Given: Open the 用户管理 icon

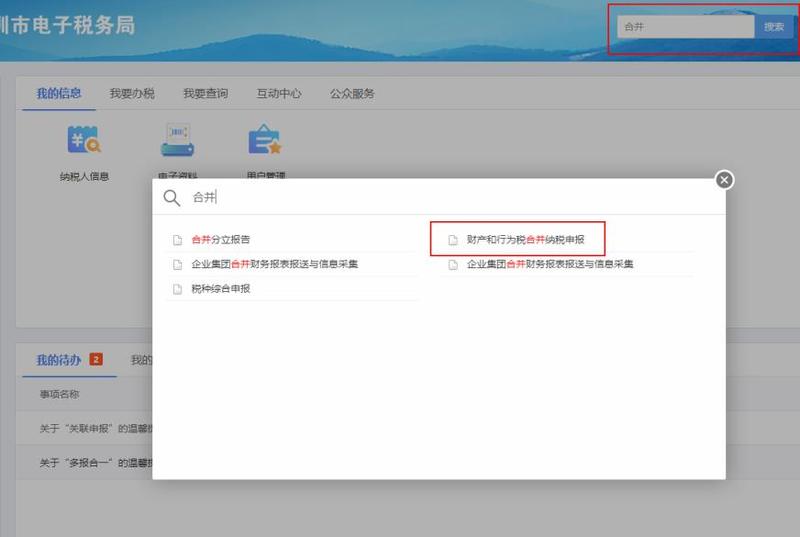Looking at the screenshot, I should click(264, 141).
